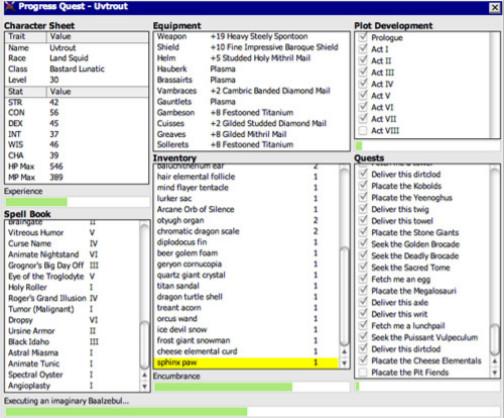Select the Weapon equipment row

(252, 36)
